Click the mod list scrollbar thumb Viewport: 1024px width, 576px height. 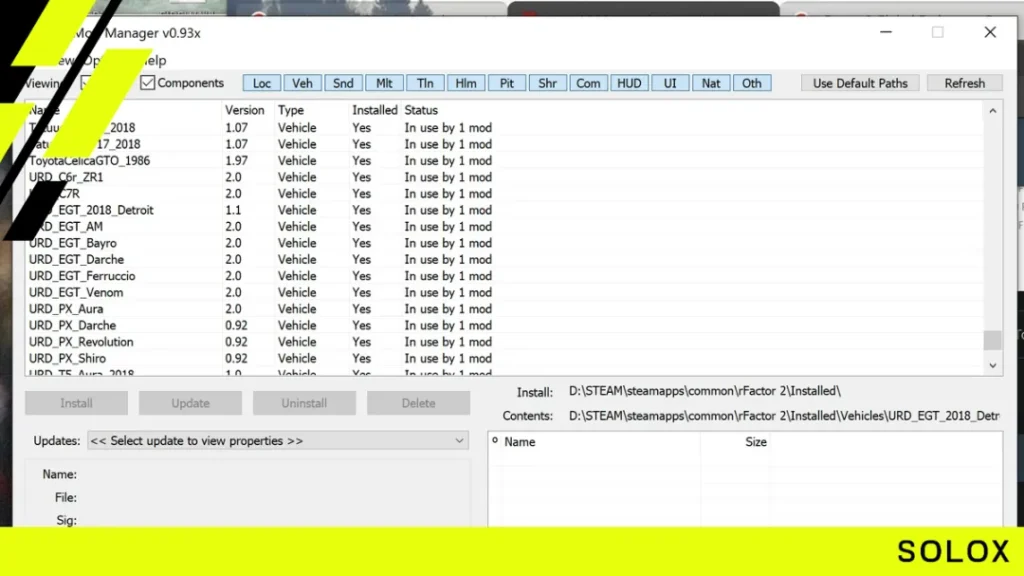[x=993, y=340]
